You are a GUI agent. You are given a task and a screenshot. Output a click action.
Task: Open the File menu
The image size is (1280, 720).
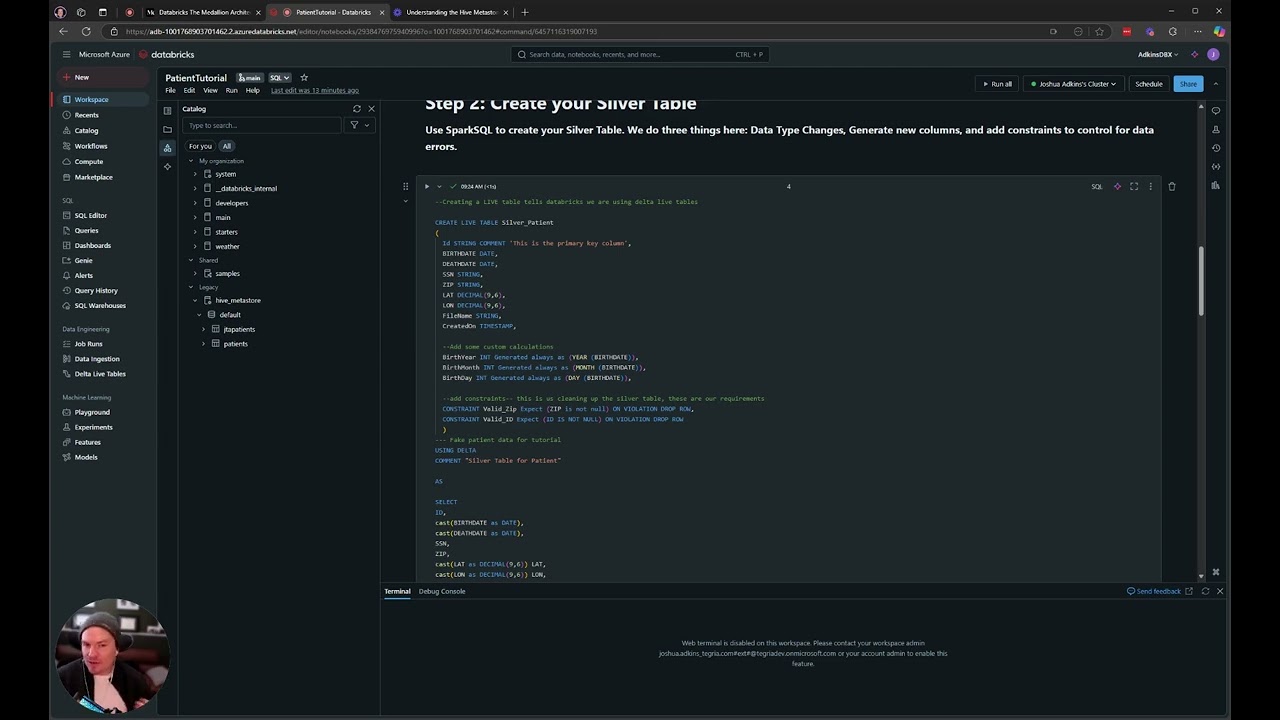coord(170,90)
